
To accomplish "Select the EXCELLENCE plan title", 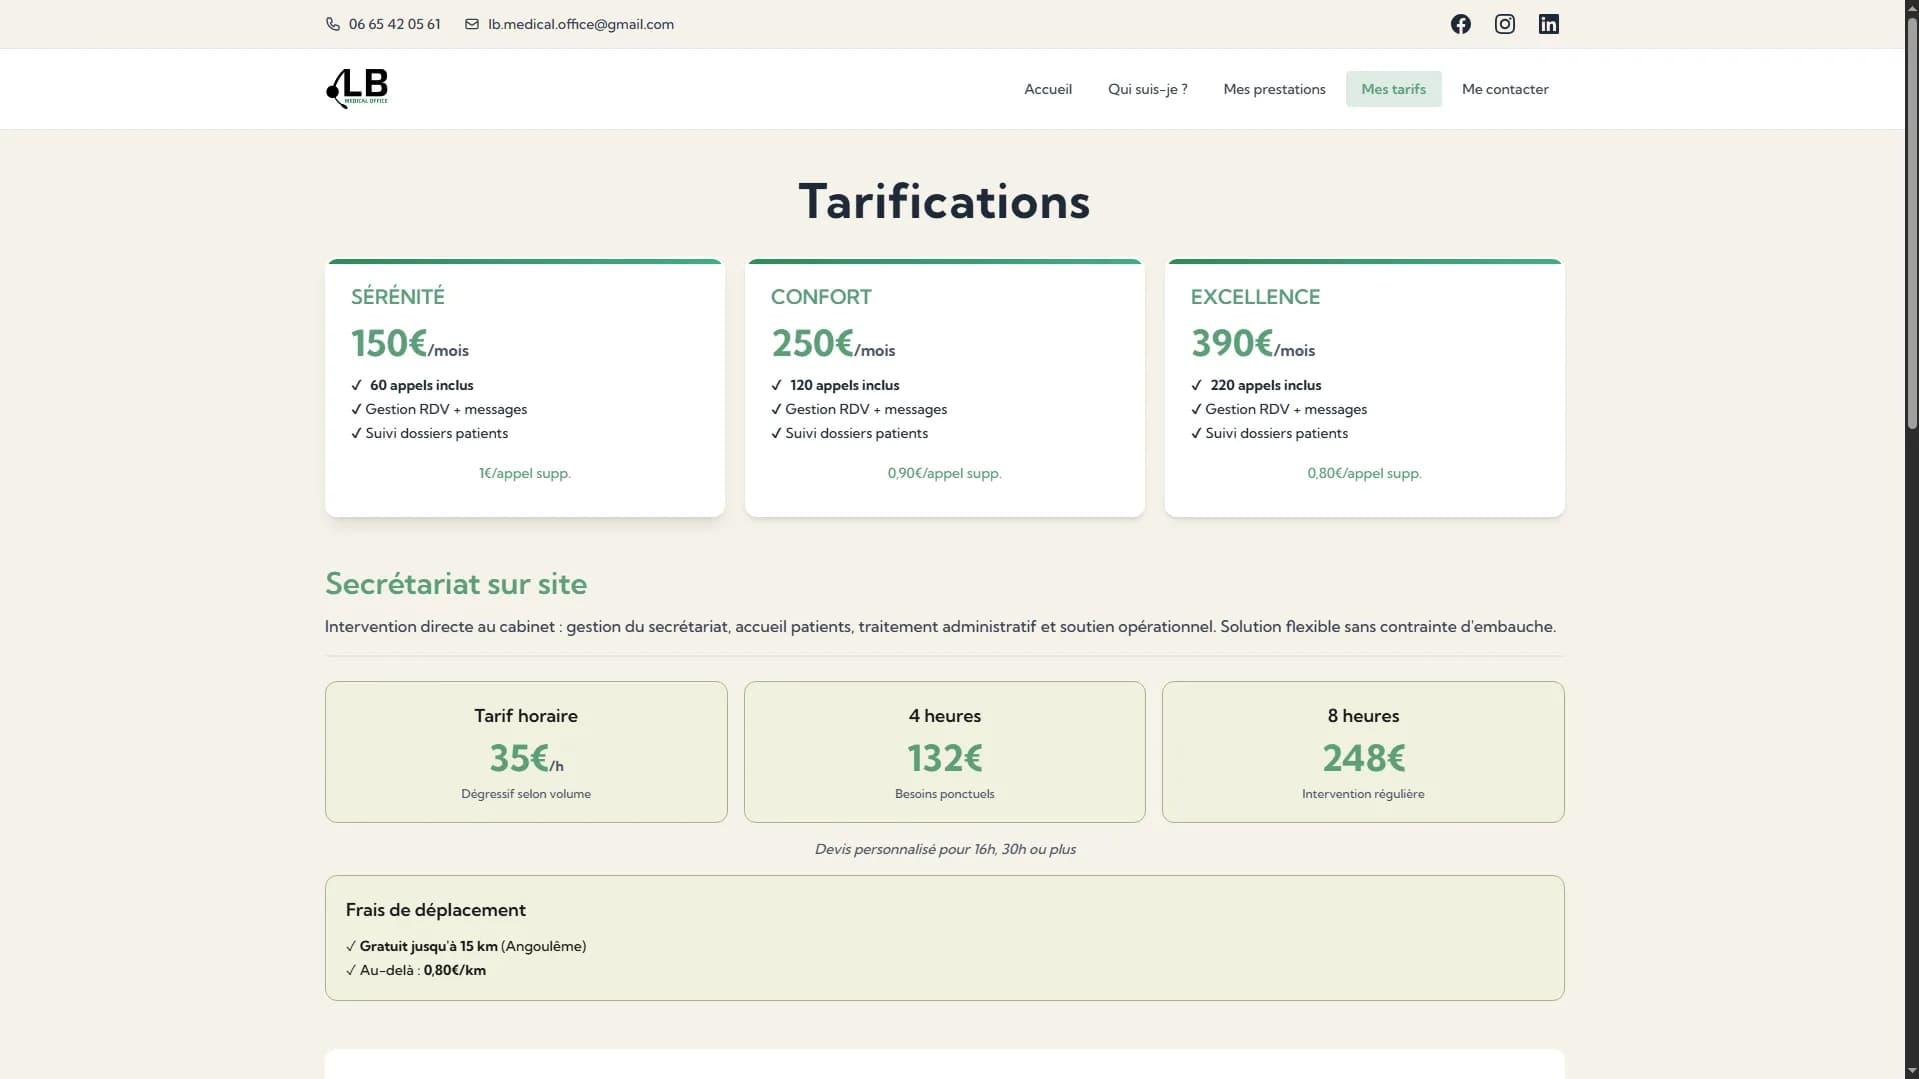I will click(x=1255, y=297).
